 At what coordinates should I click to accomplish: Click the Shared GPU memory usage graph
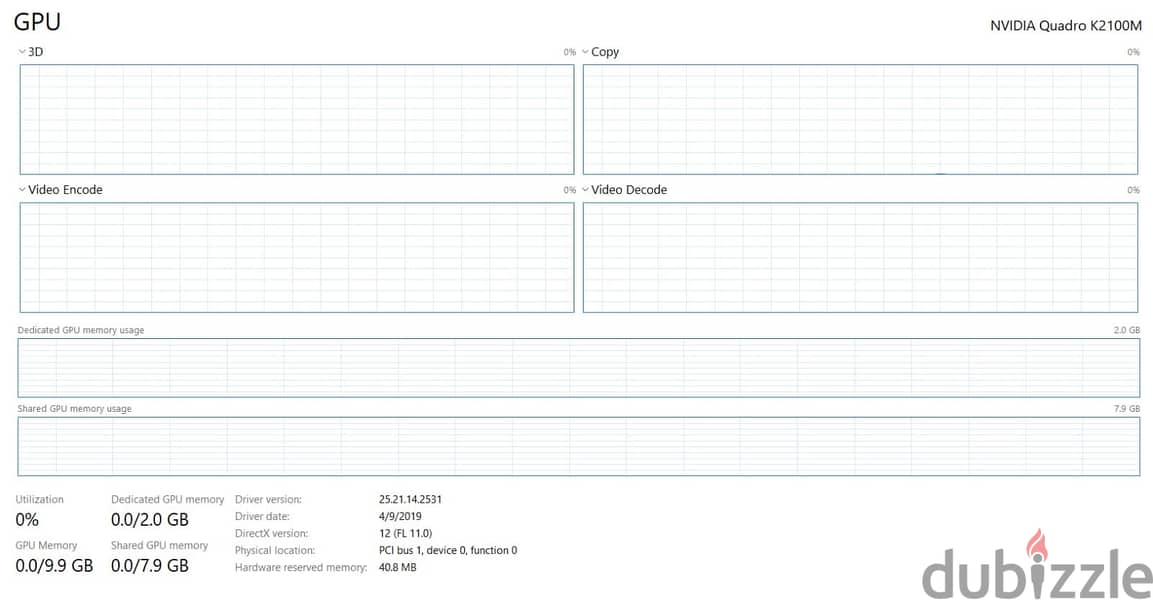579,446
